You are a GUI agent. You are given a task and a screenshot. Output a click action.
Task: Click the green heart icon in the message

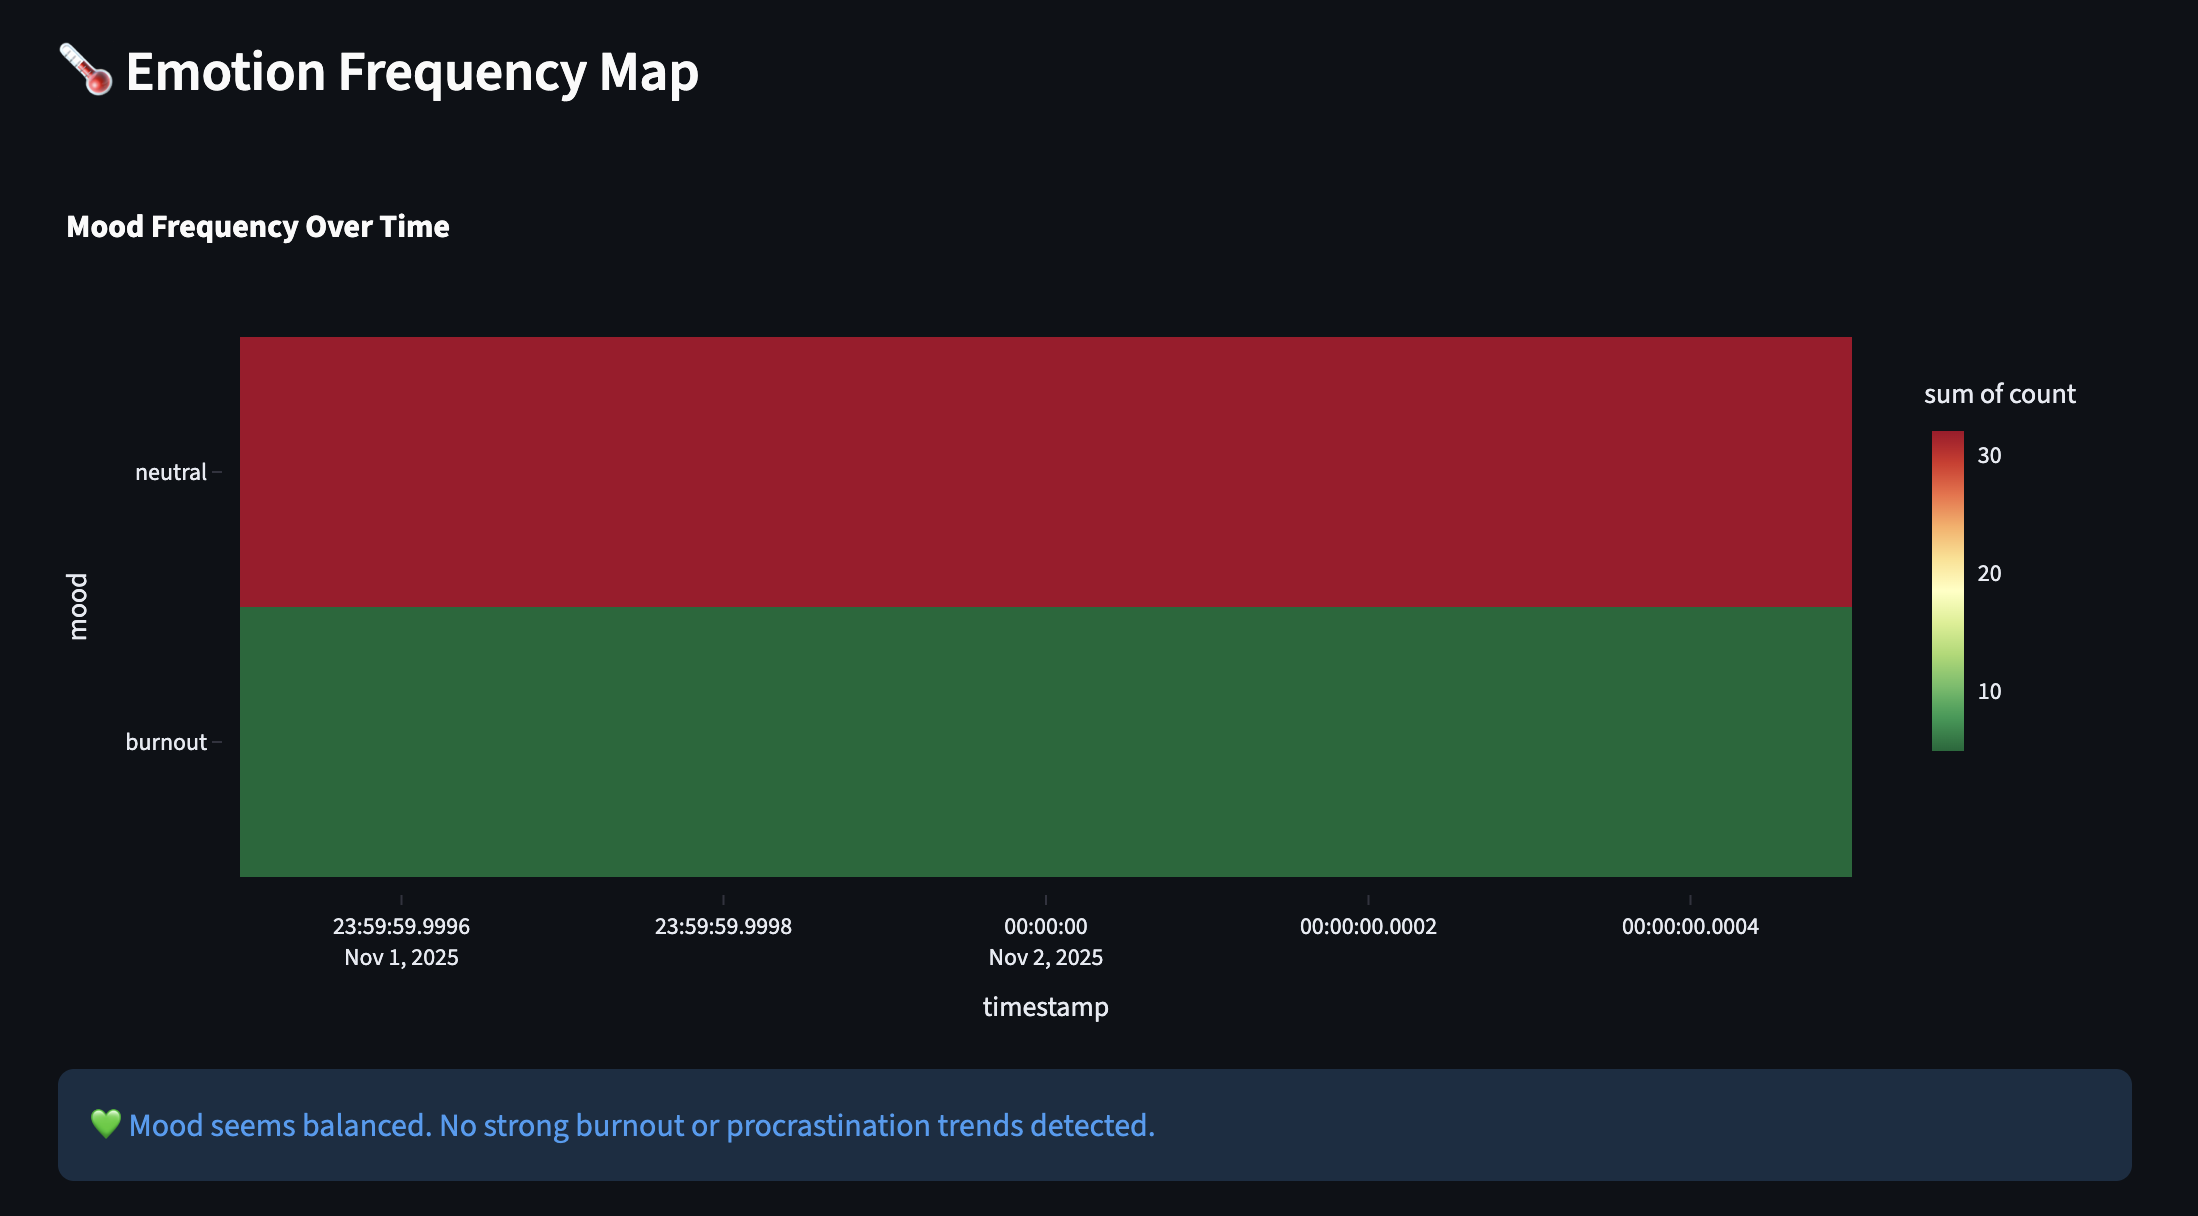point(105,1124)
